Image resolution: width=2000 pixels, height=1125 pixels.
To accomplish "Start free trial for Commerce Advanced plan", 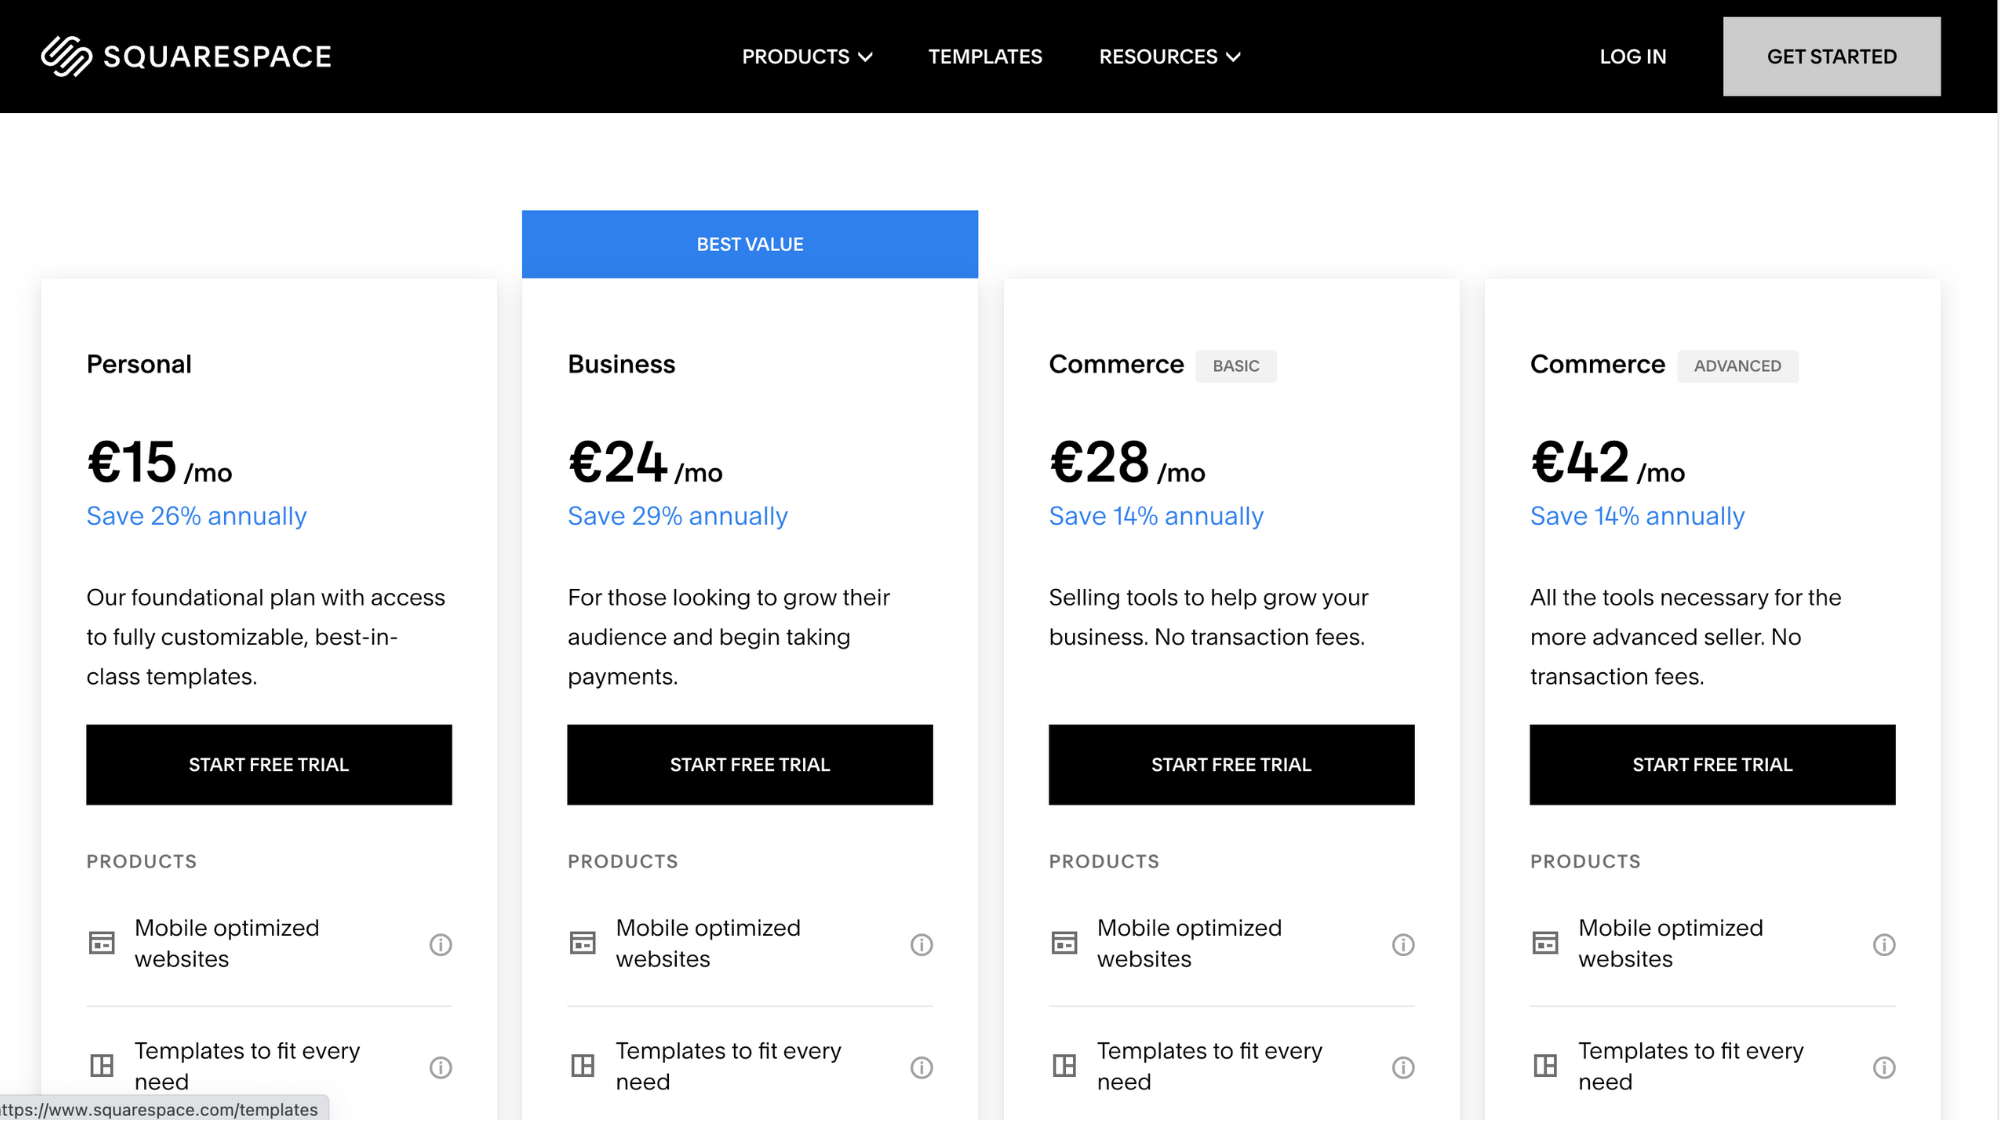I will click(x=1712, y=764).
